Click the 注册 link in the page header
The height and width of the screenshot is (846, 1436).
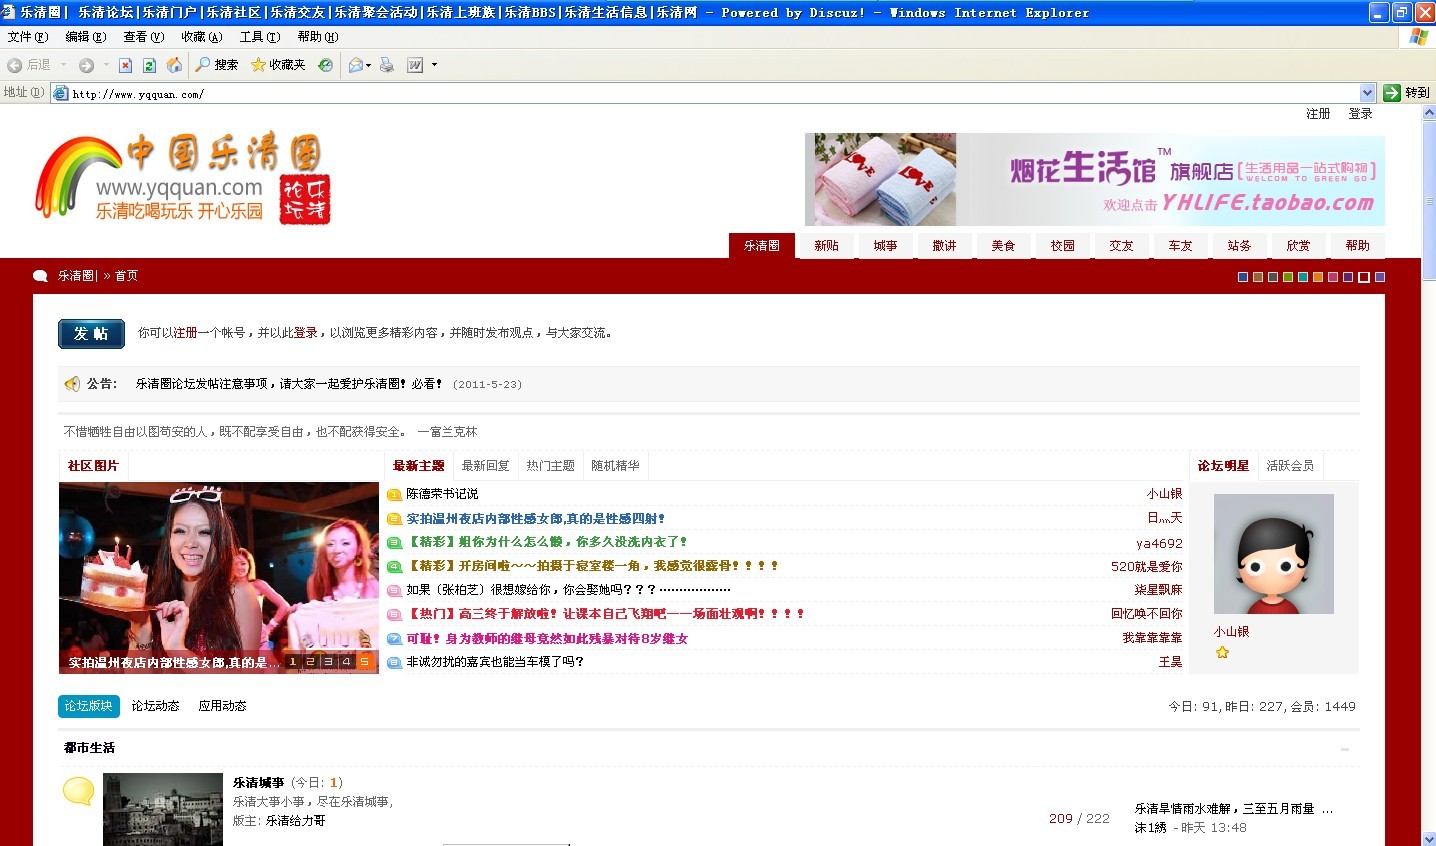1318,114
